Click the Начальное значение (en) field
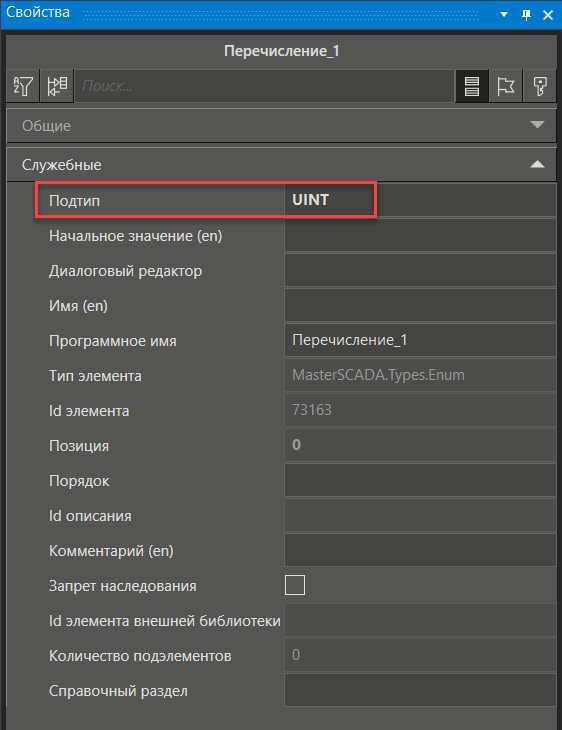The image size is (562, 730). (x=420, y=236)
